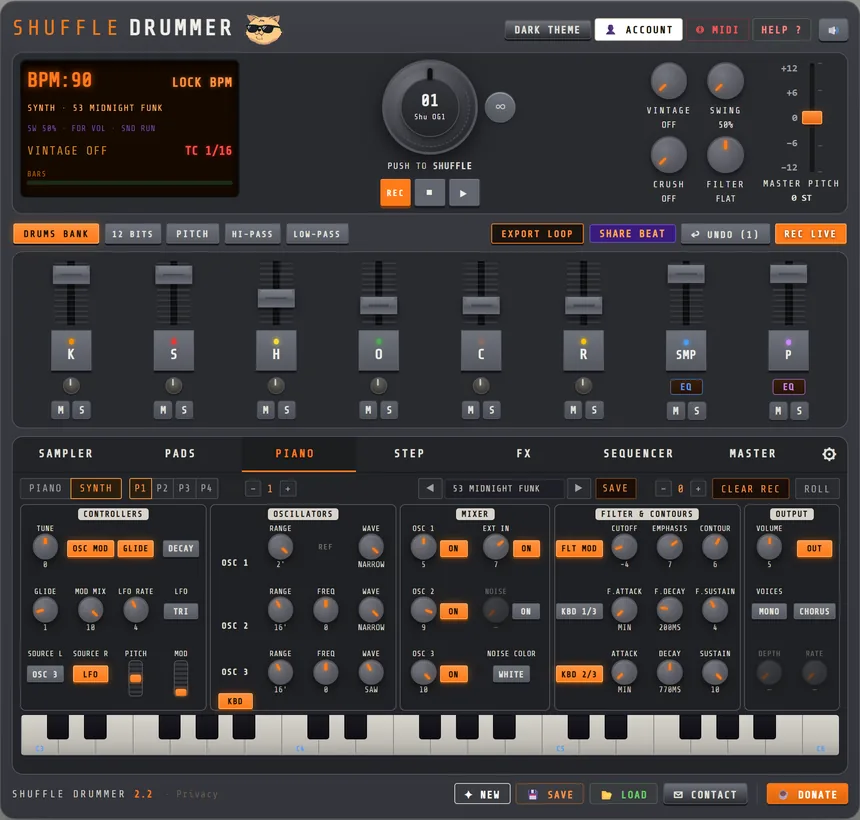Change LFO waveform TRI selector
This screenshot has height=820, width=860.
pos(181,611)
